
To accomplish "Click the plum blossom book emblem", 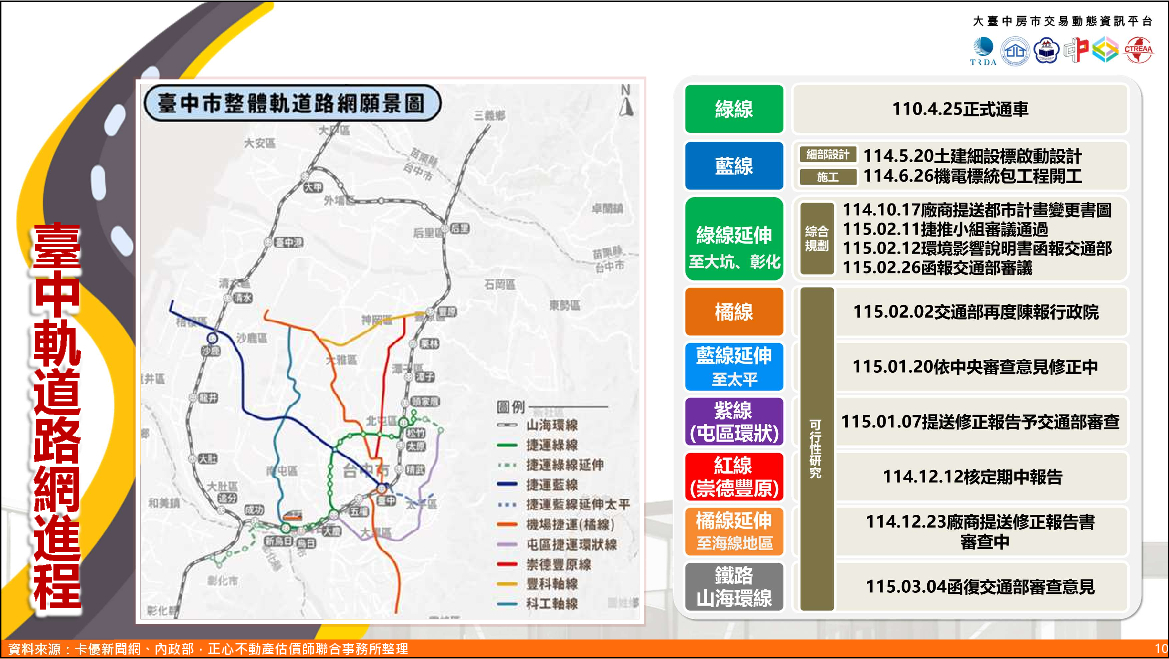I will 1045,50.
